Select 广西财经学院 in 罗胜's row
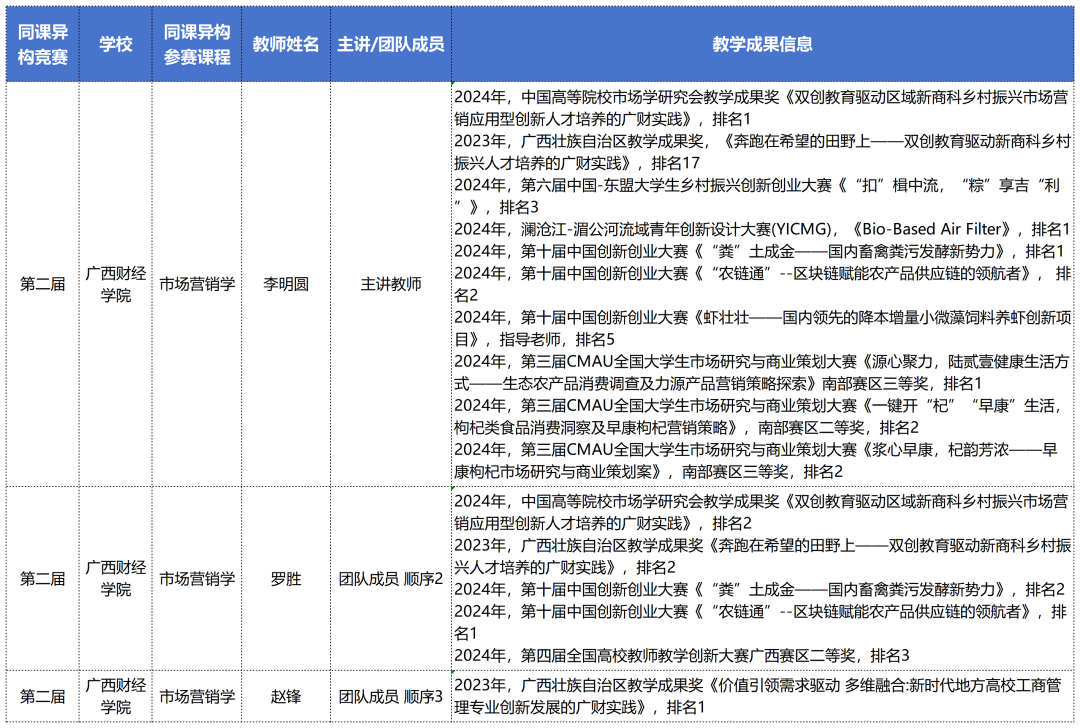 click(116, 579)
